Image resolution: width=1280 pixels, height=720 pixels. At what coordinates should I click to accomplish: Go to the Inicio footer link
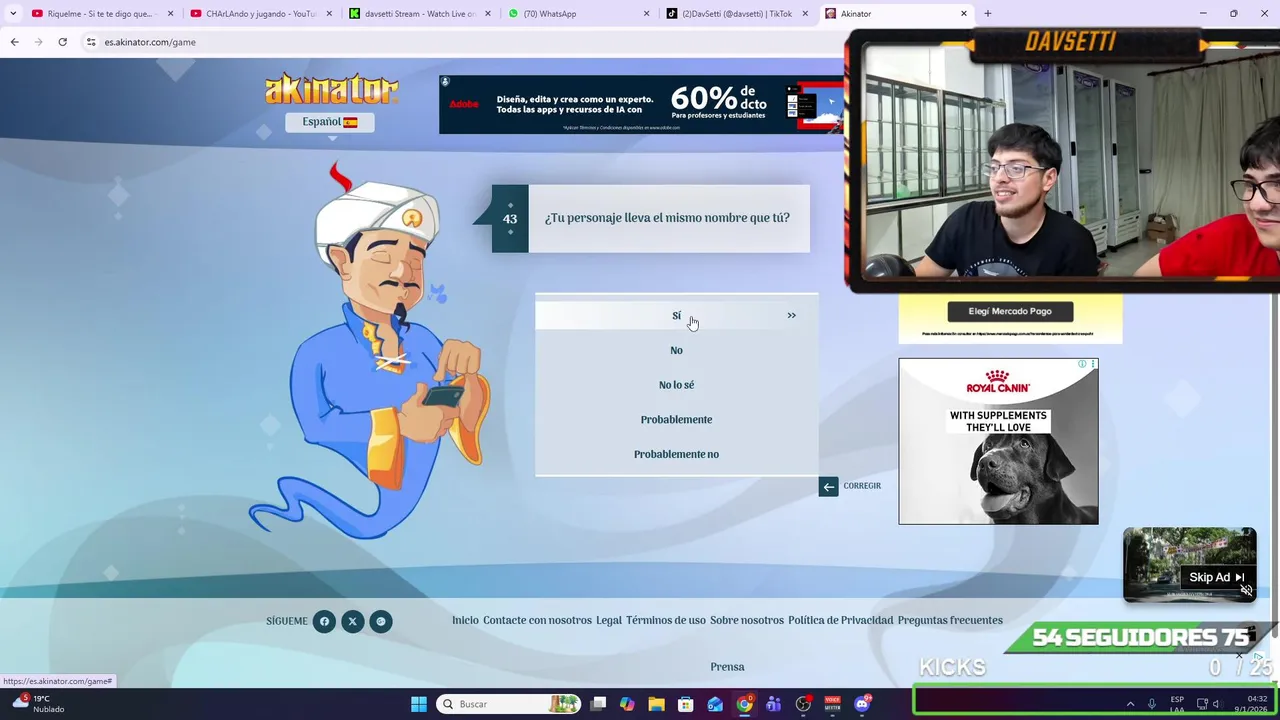coord(465,620)
